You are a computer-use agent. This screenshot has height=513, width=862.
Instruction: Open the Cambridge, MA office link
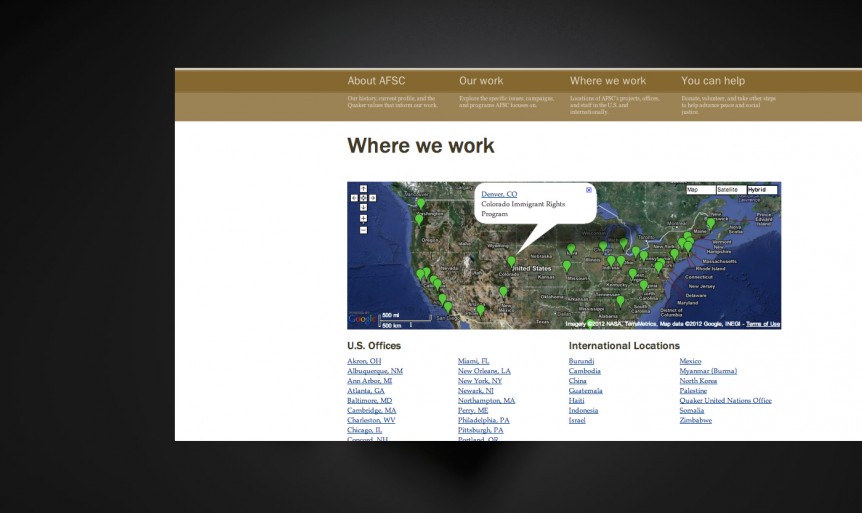point(372,410)
